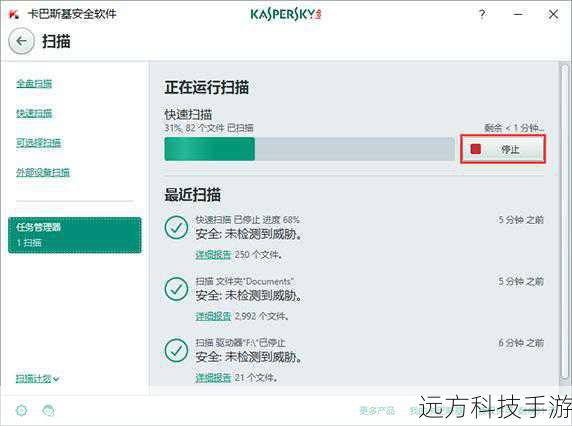This screenshot has height=426, width=572.
Task: Select the 任务管理器 panel in sidebar
Action: (x=75, y=235)
